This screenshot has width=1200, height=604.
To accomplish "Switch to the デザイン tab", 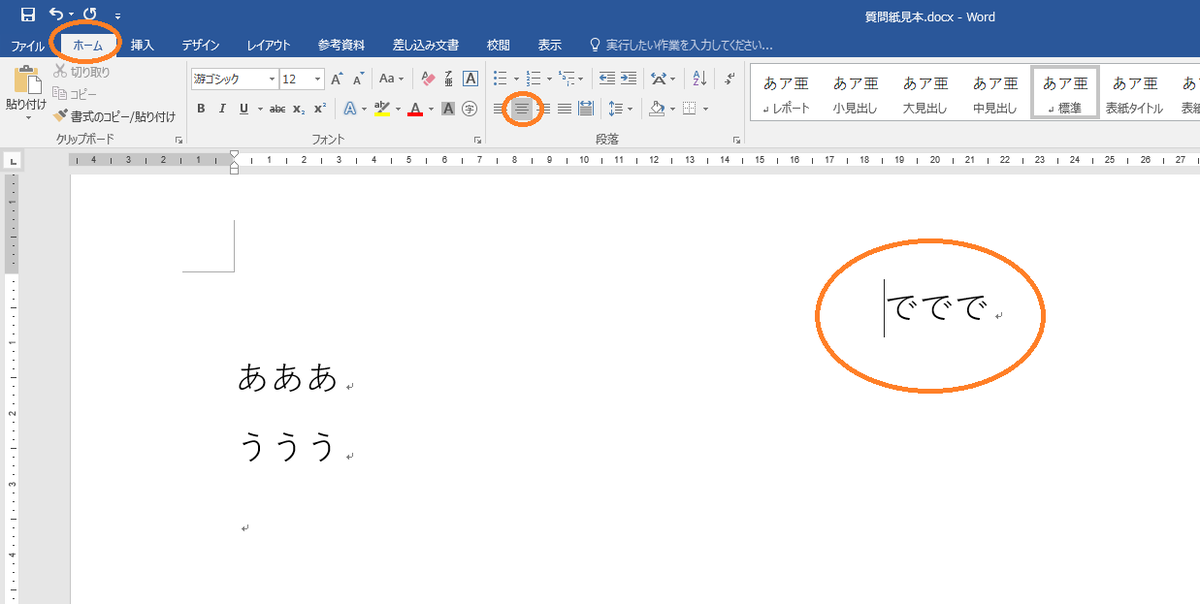I will point(201,45).
